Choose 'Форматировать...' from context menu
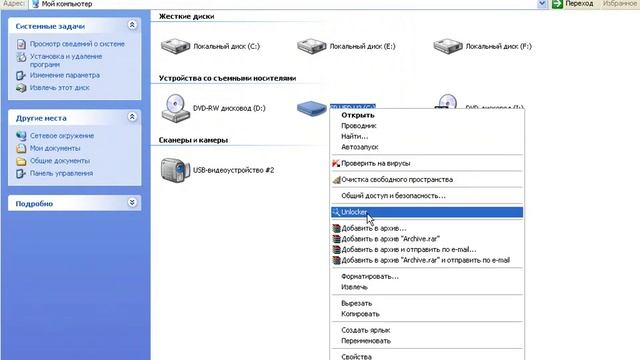Screen dimensions: 640x360 427,277
